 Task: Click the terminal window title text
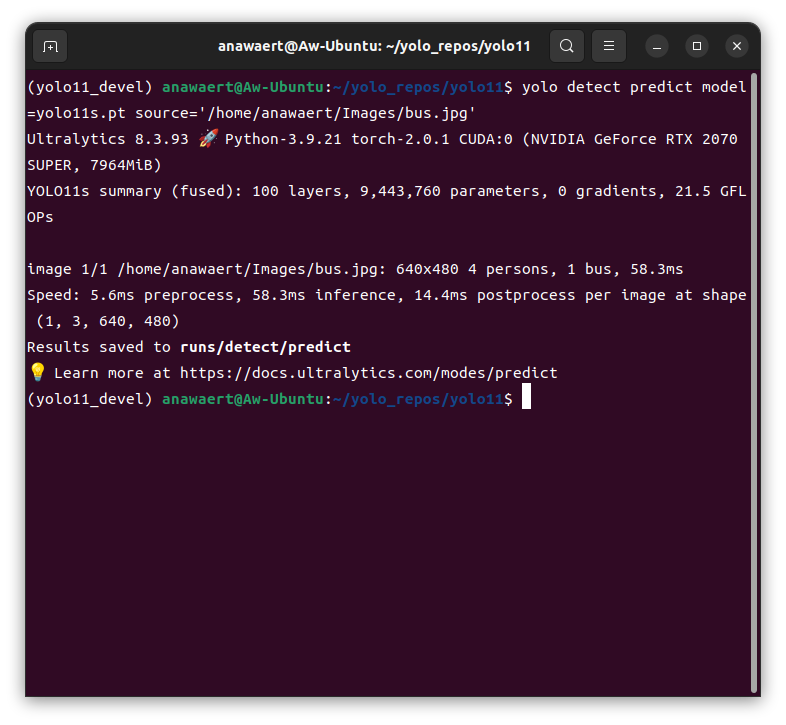(x=374, y=46)
